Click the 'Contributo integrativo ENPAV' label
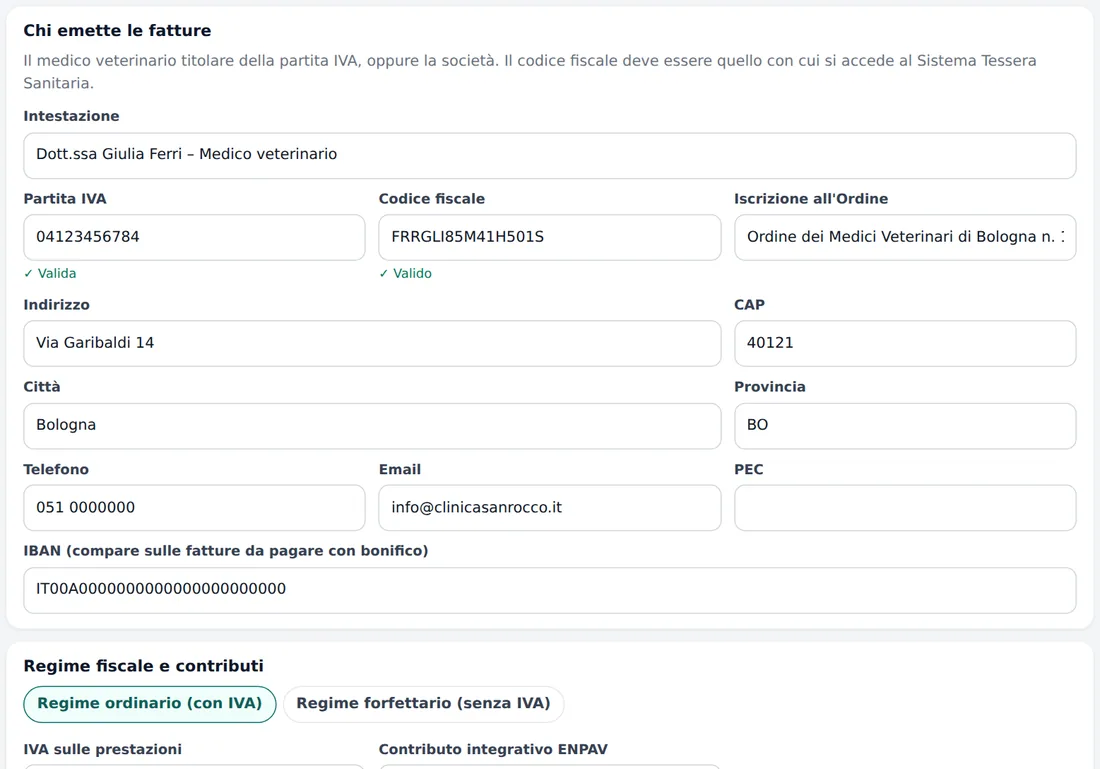Screen dimensions: 1100x769 tap(493, 749)
